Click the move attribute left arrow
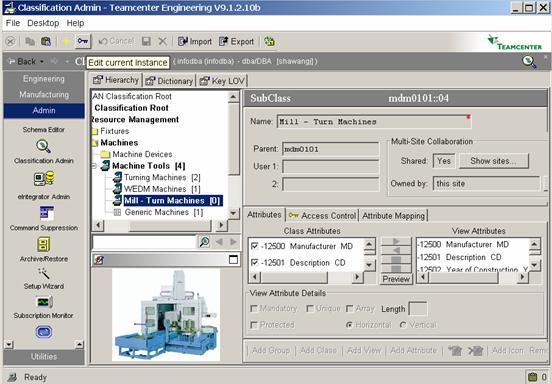The height and width of the screenshot is (384, 552). [x=396, y=250]
